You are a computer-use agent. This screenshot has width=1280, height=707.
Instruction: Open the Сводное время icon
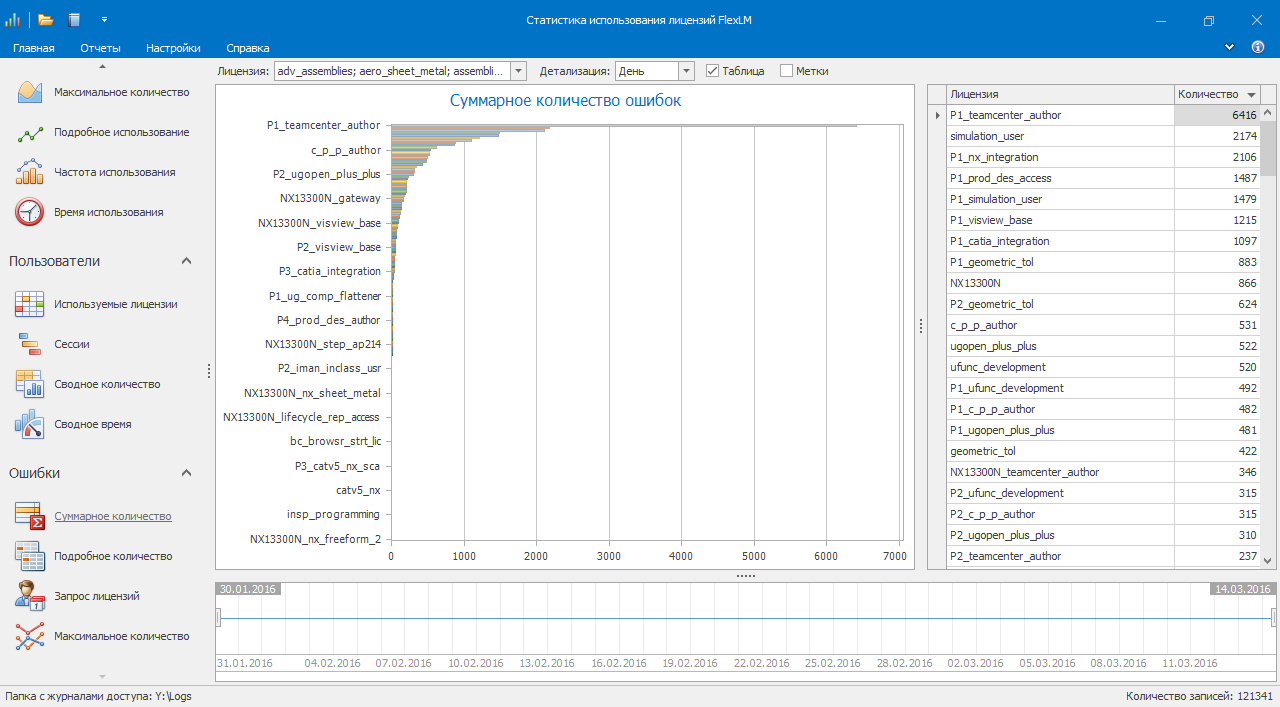(x=30, y=424)
